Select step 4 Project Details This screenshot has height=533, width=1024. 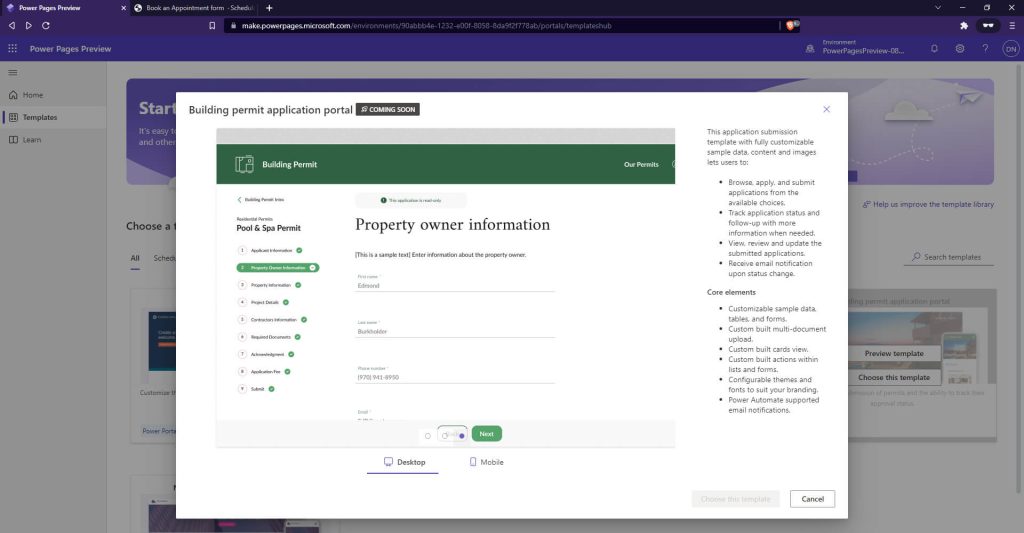point(263,302)
